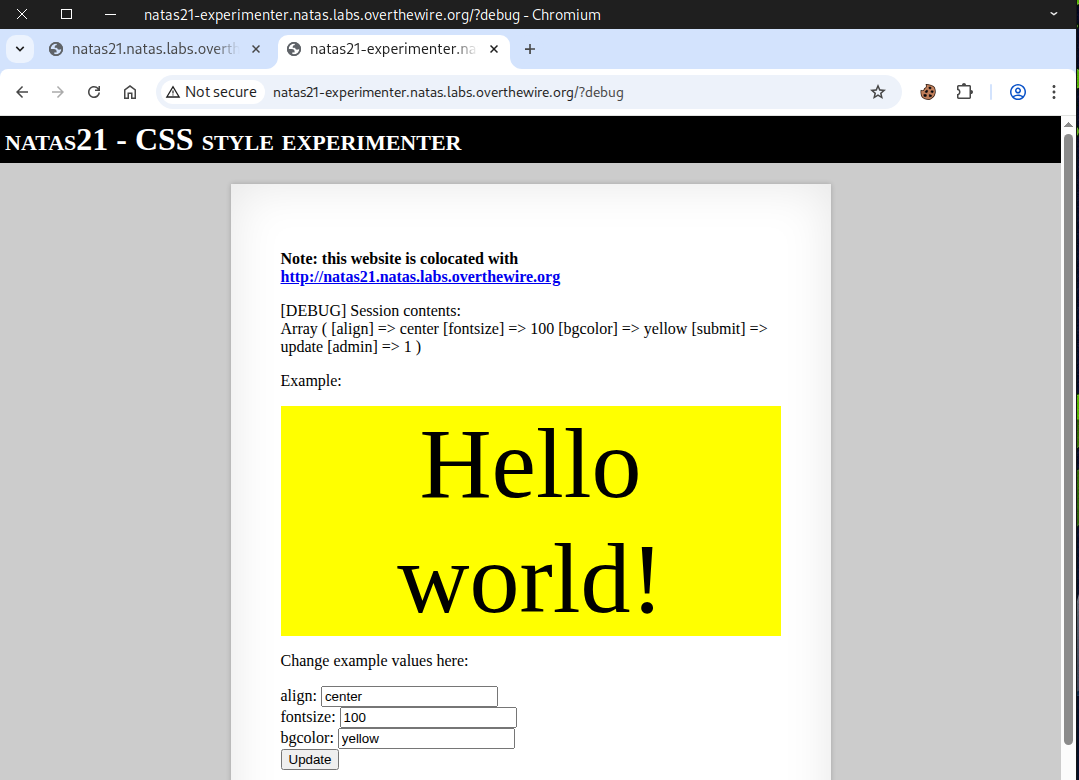Follow the natas21.natas.labs.overthewire.org link
Viewport: 1079px width, 780px height.
pyautogui.click(x=420, y=277)
